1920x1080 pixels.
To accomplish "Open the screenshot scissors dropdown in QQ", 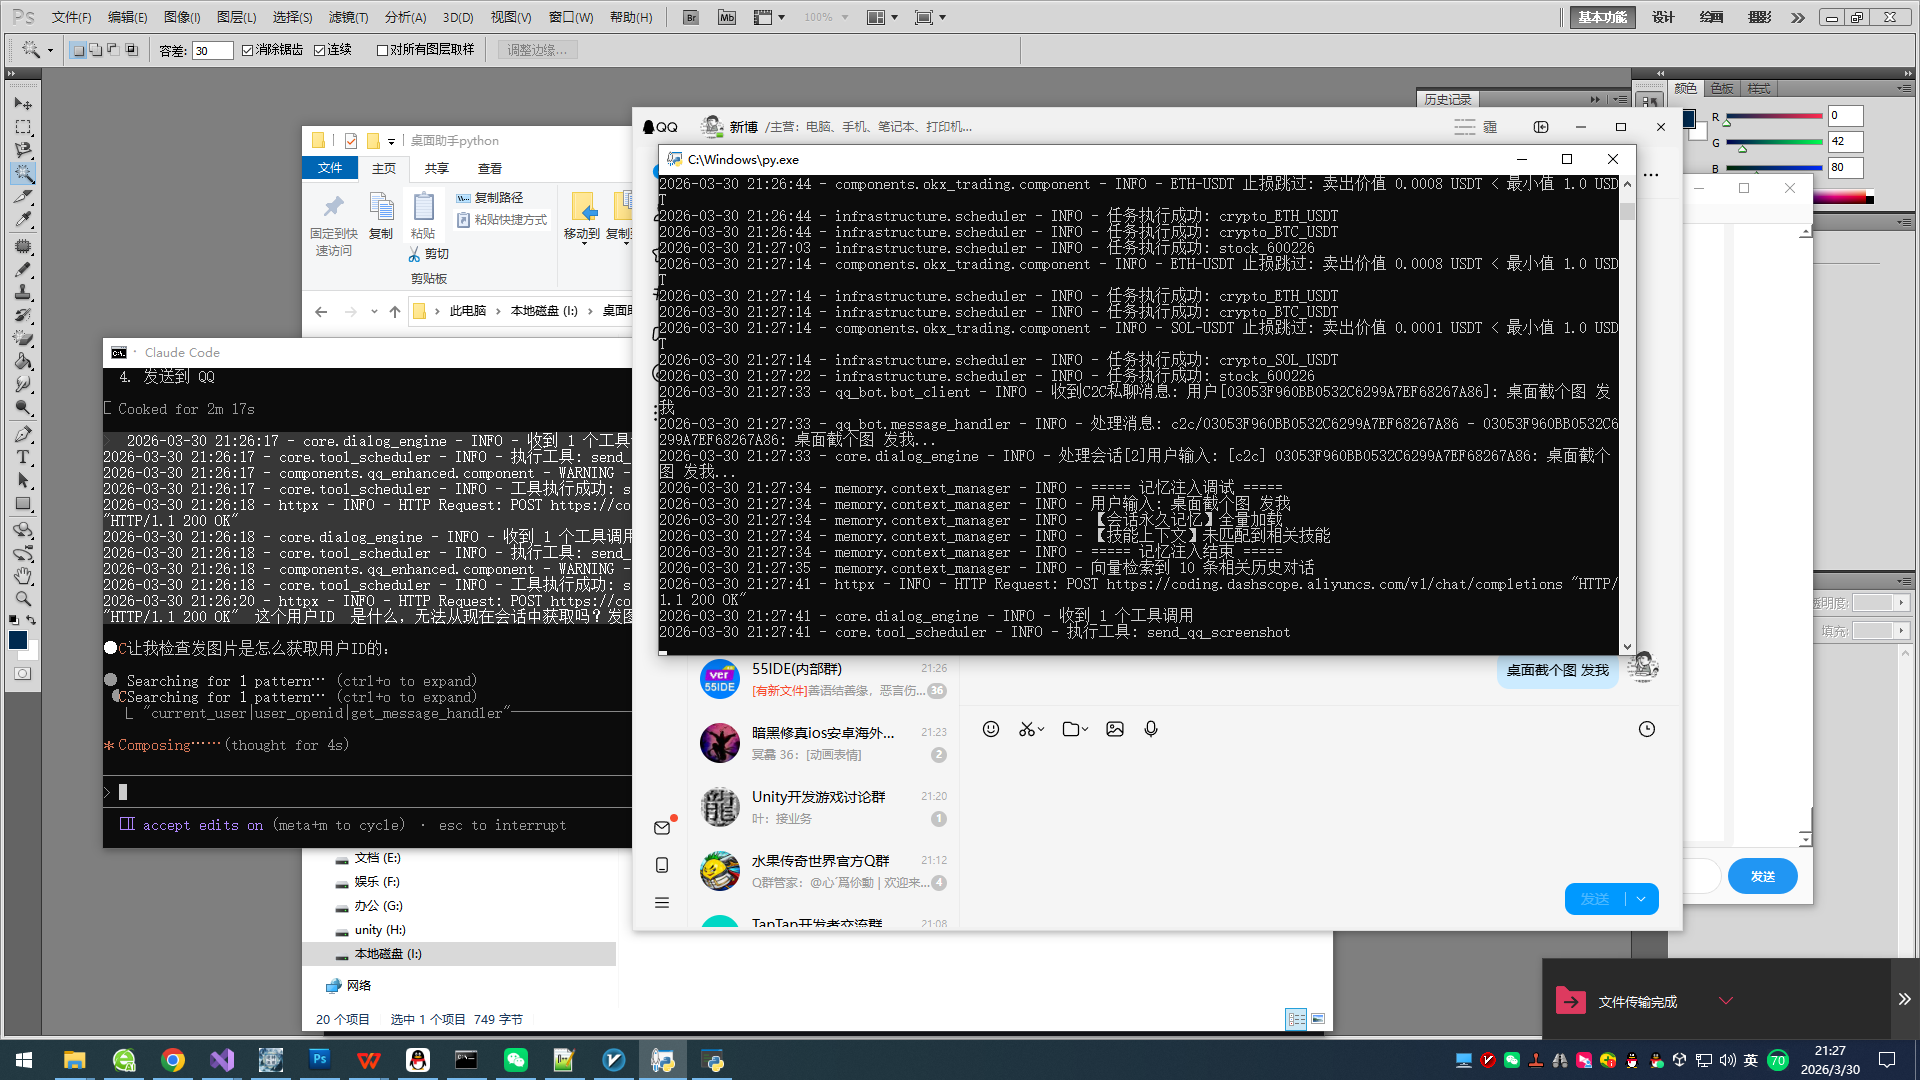I will 1041,729.
